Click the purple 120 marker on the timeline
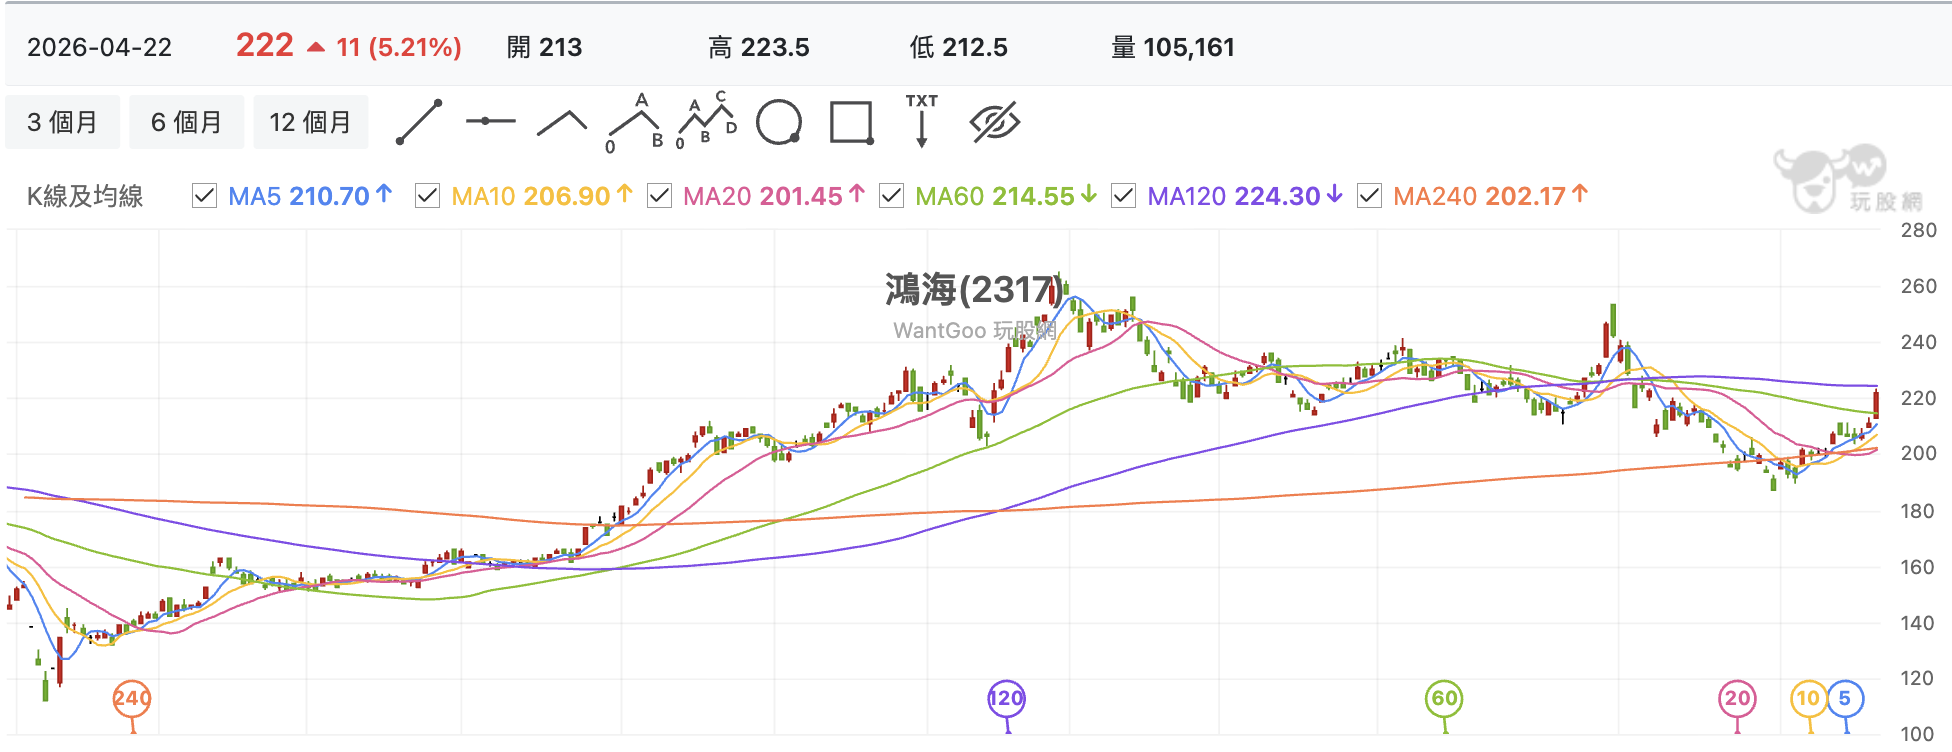Screen dimensions: 1952x752 coord(1006,699)
